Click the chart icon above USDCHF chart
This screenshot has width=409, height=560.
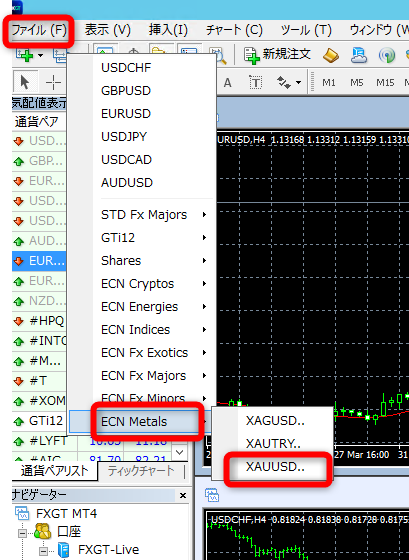tap(212, 495)
